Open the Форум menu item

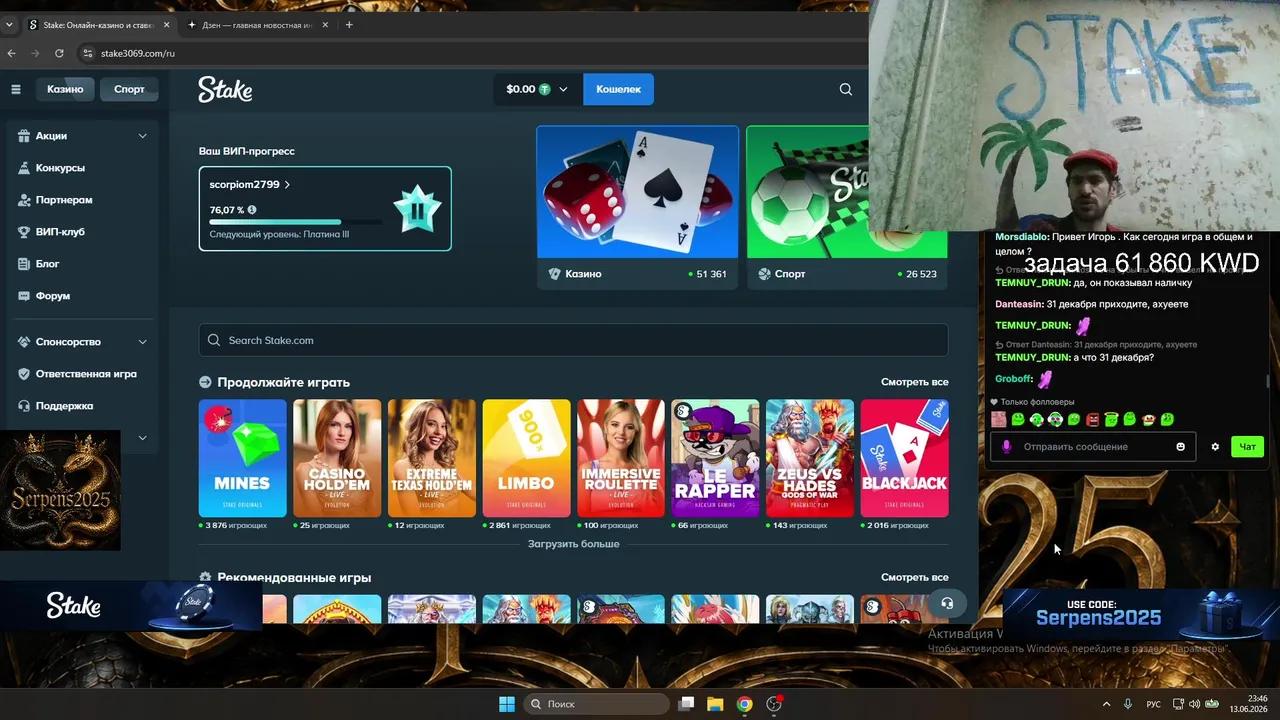53,296
